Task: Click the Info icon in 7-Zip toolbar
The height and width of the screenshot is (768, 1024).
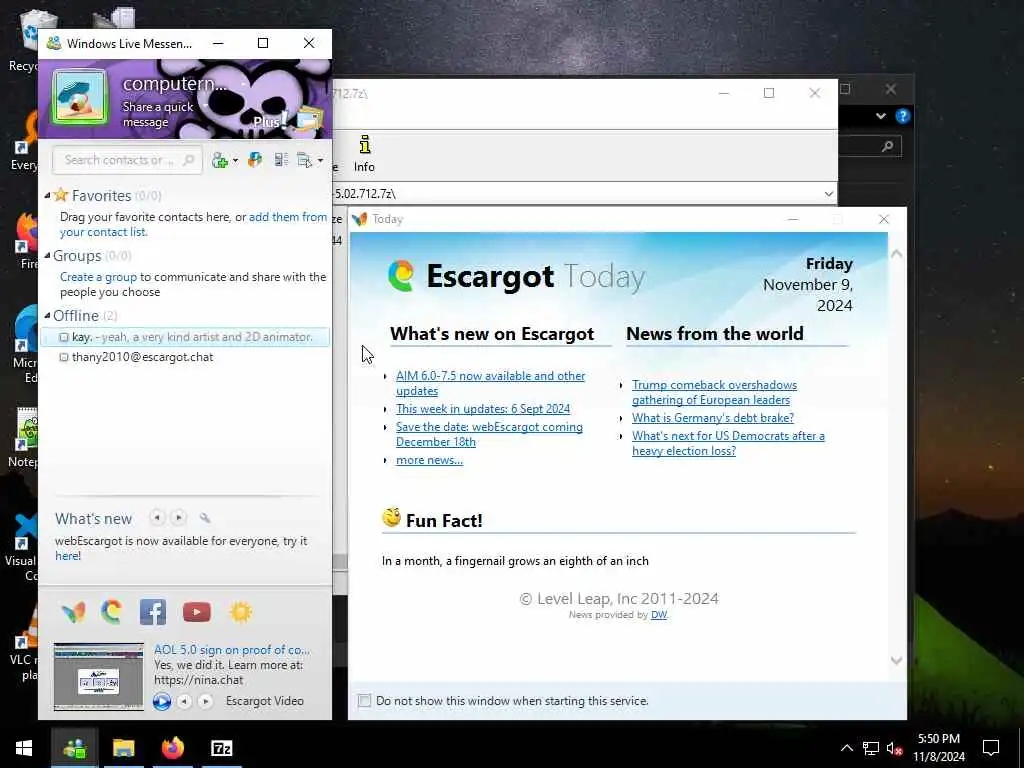Action: click(364, 154)
